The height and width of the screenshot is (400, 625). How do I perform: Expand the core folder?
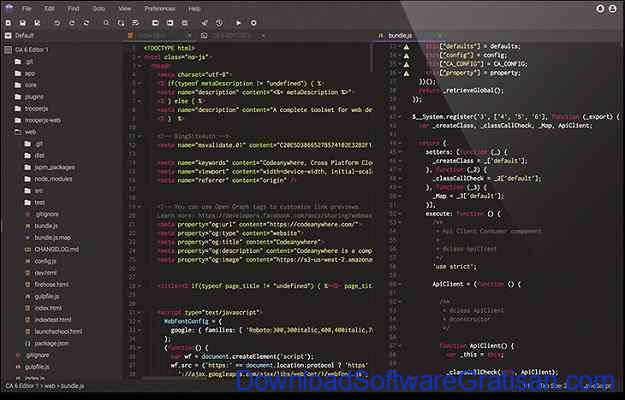click(x=25, y=85)
